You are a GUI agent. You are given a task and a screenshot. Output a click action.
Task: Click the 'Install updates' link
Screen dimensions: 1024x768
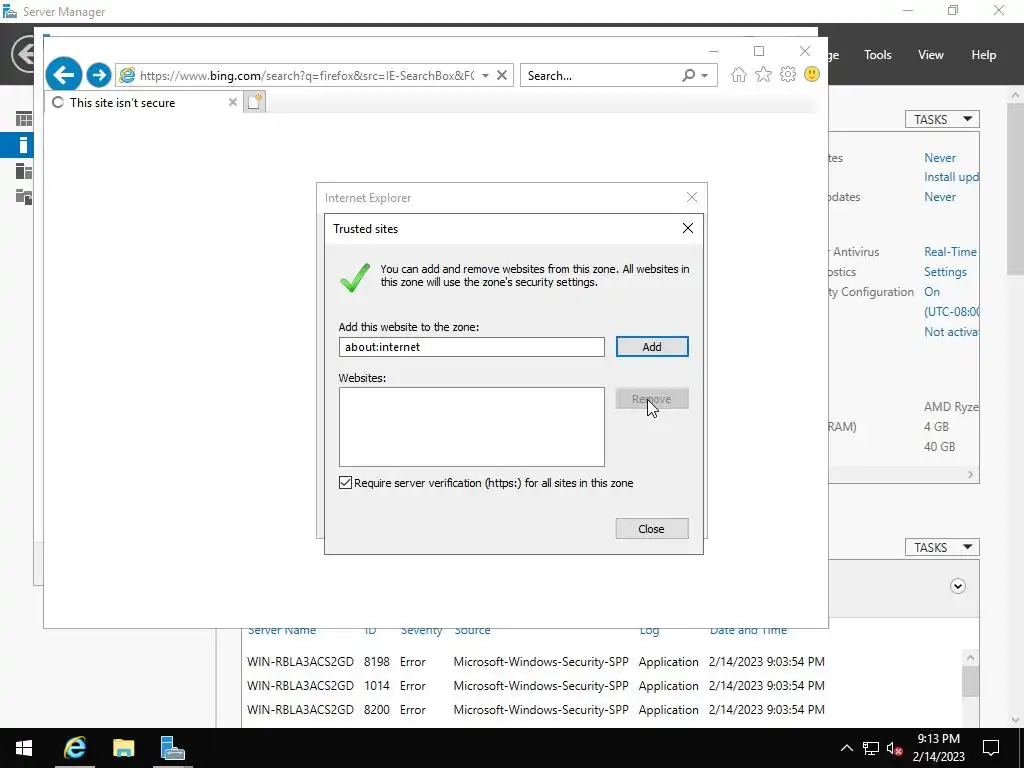coord(951,177)
